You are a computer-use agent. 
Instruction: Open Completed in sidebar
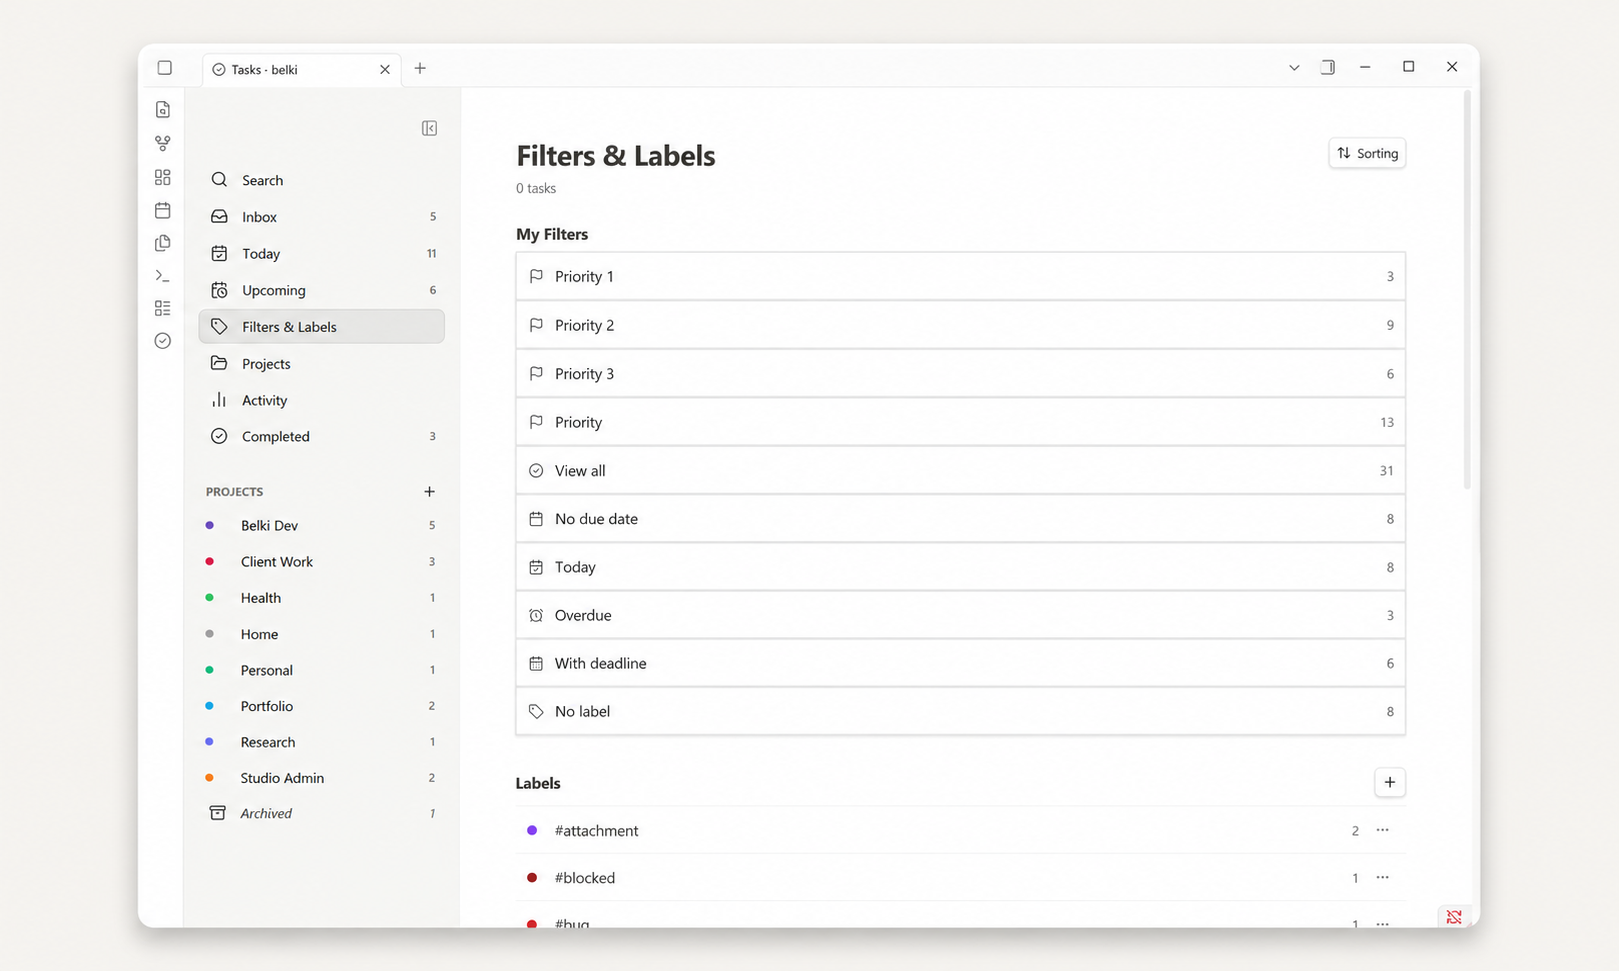click(322, 436)
